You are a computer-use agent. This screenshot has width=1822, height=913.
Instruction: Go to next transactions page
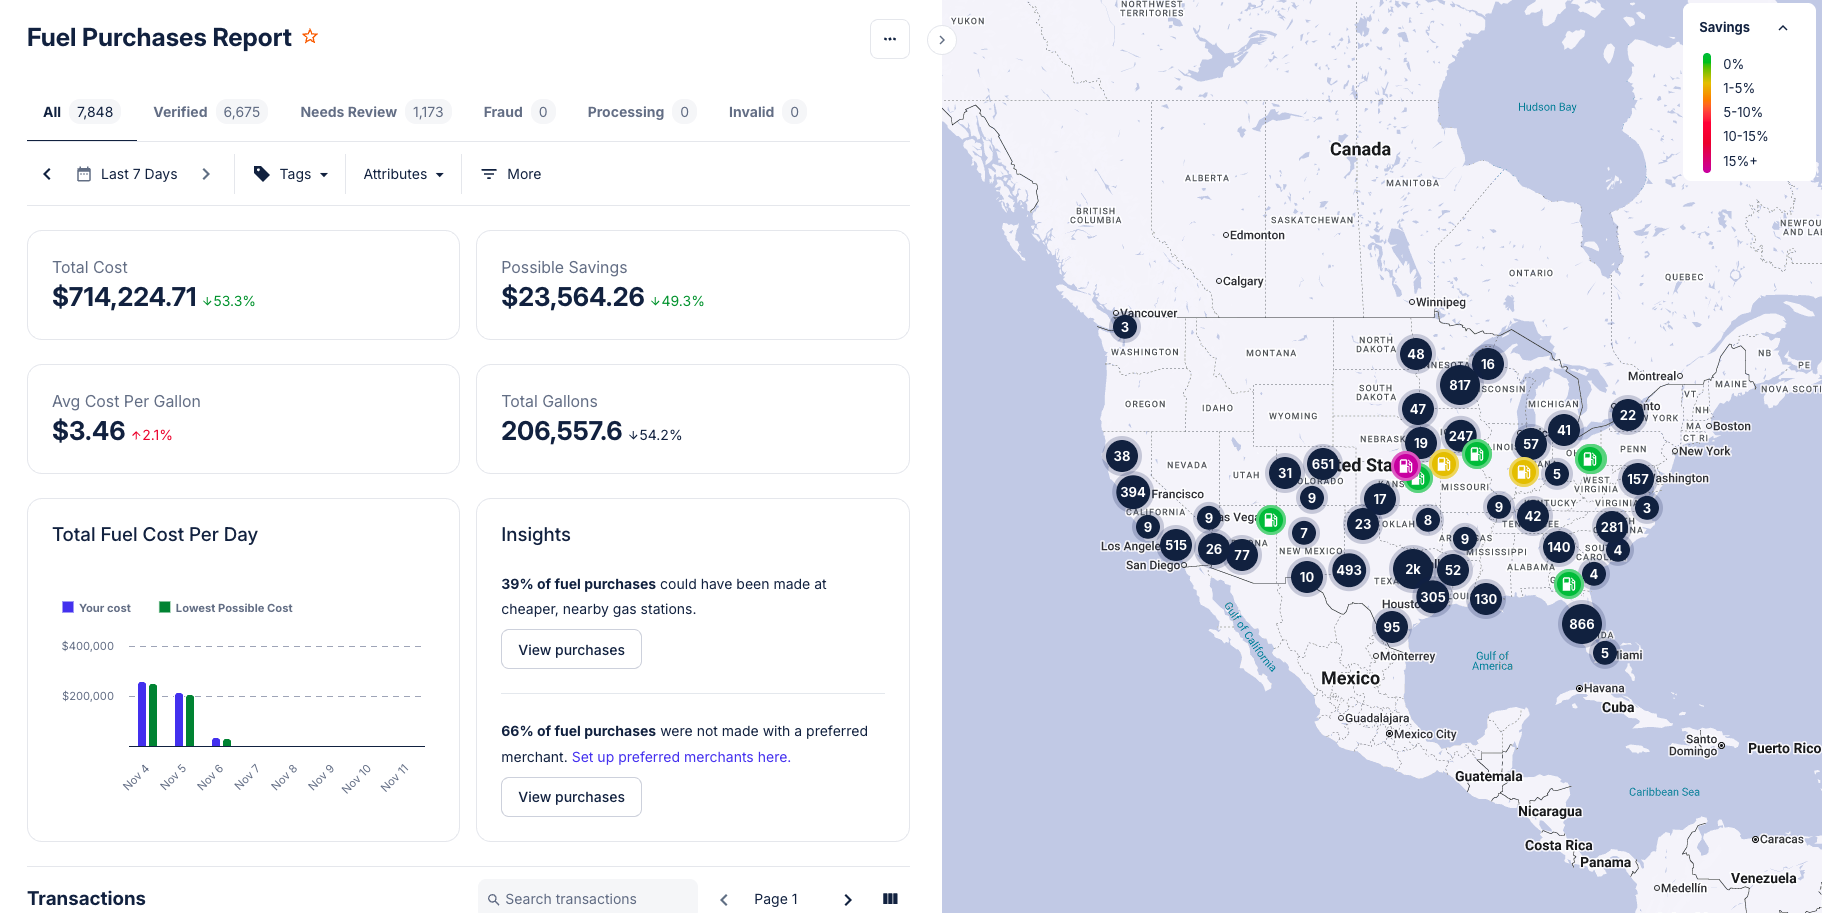click(x=847, y=899)
